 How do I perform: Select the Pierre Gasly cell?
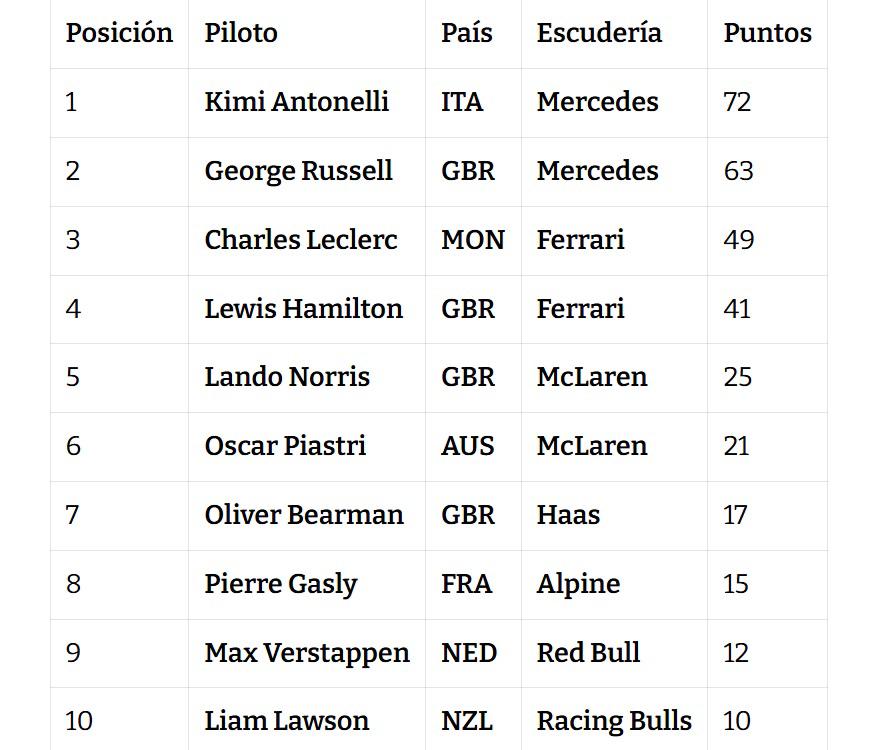pos(280,584)
